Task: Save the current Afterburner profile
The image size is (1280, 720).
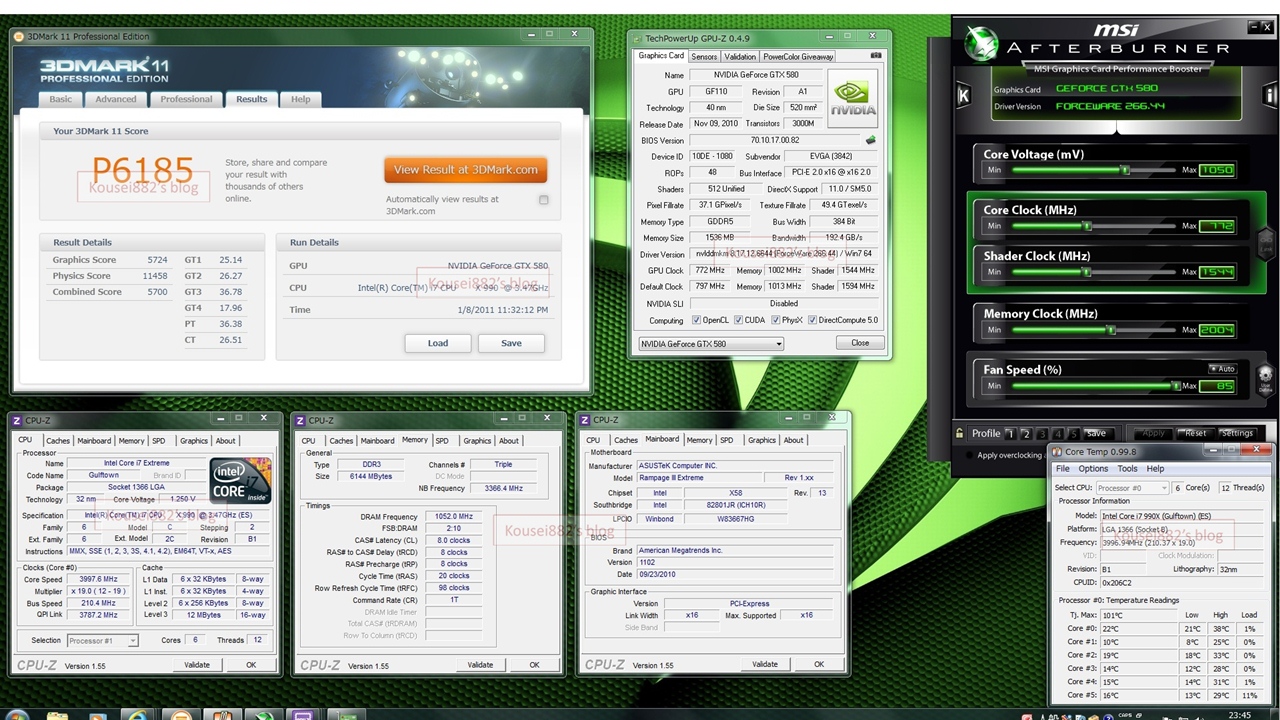Action: [x=1096, y=433]
